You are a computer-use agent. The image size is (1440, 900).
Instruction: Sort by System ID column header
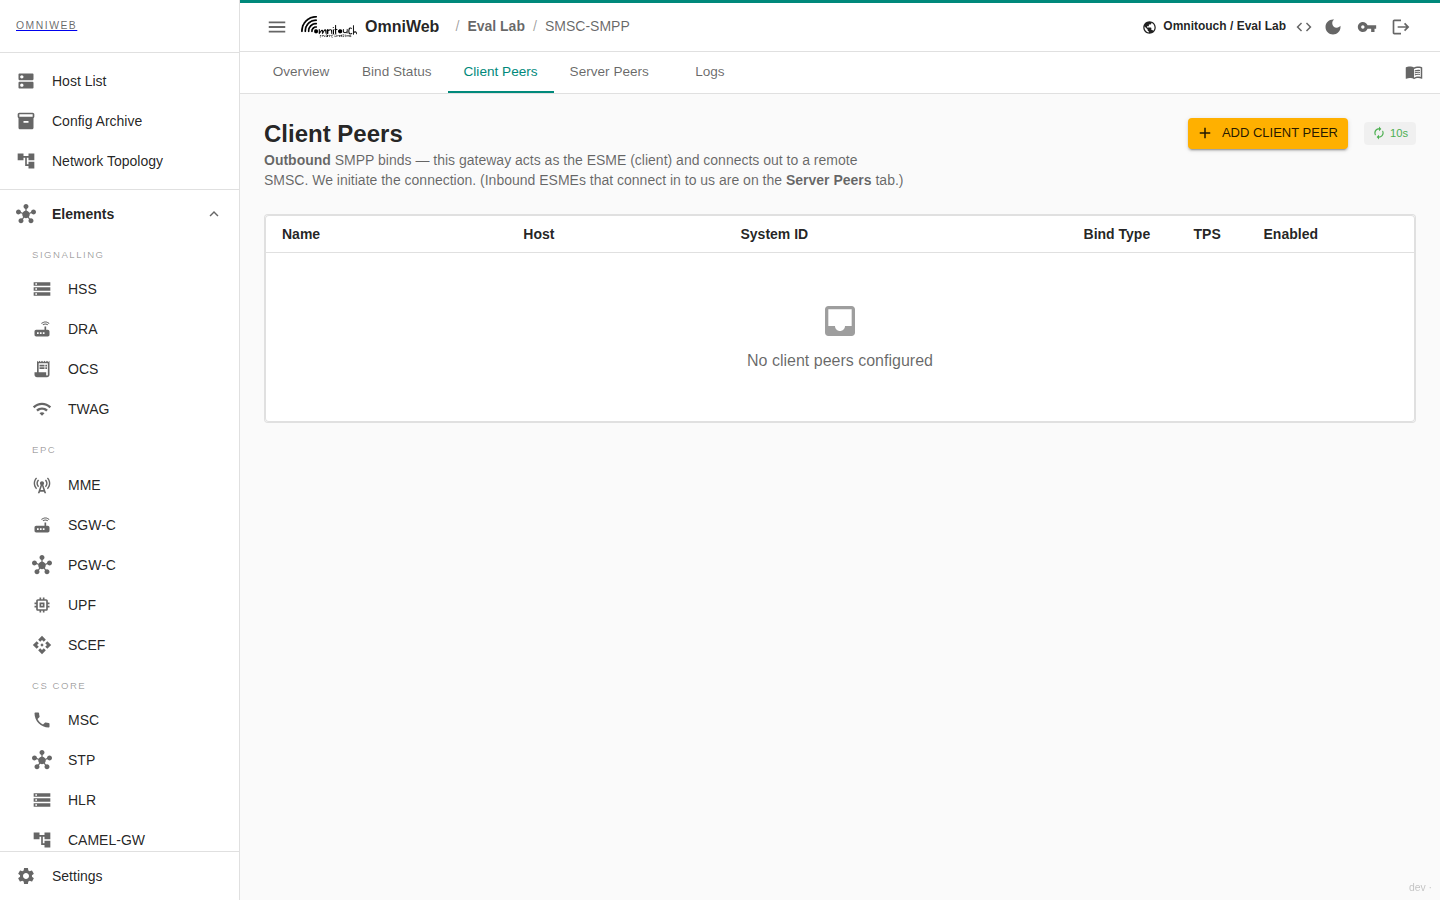tap(774, 234)
